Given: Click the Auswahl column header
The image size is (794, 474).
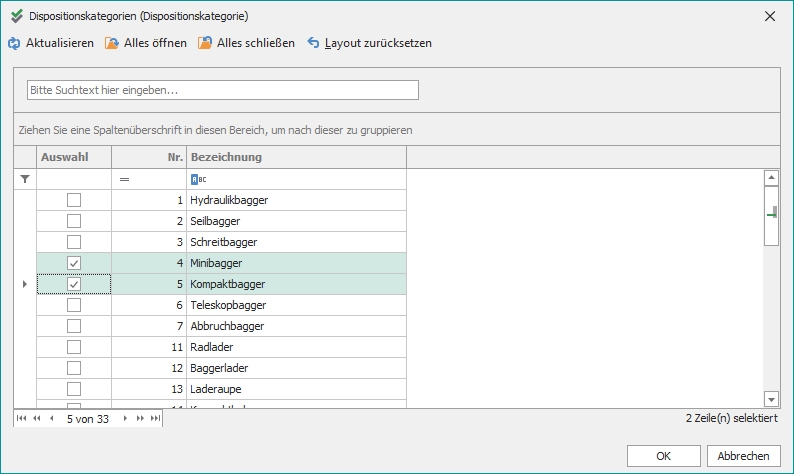Looking at the screenshot, I should [74, 157].
